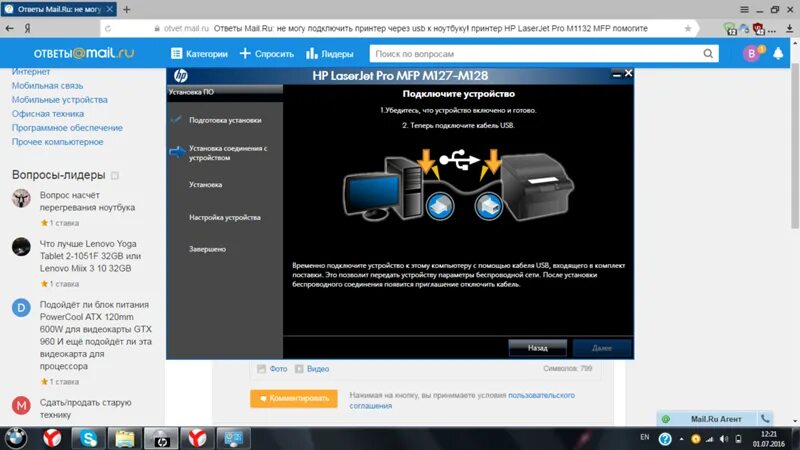Open the Прочее компьютерное category link
Viewport: 800px width, 450px height.
coord(58,142)
